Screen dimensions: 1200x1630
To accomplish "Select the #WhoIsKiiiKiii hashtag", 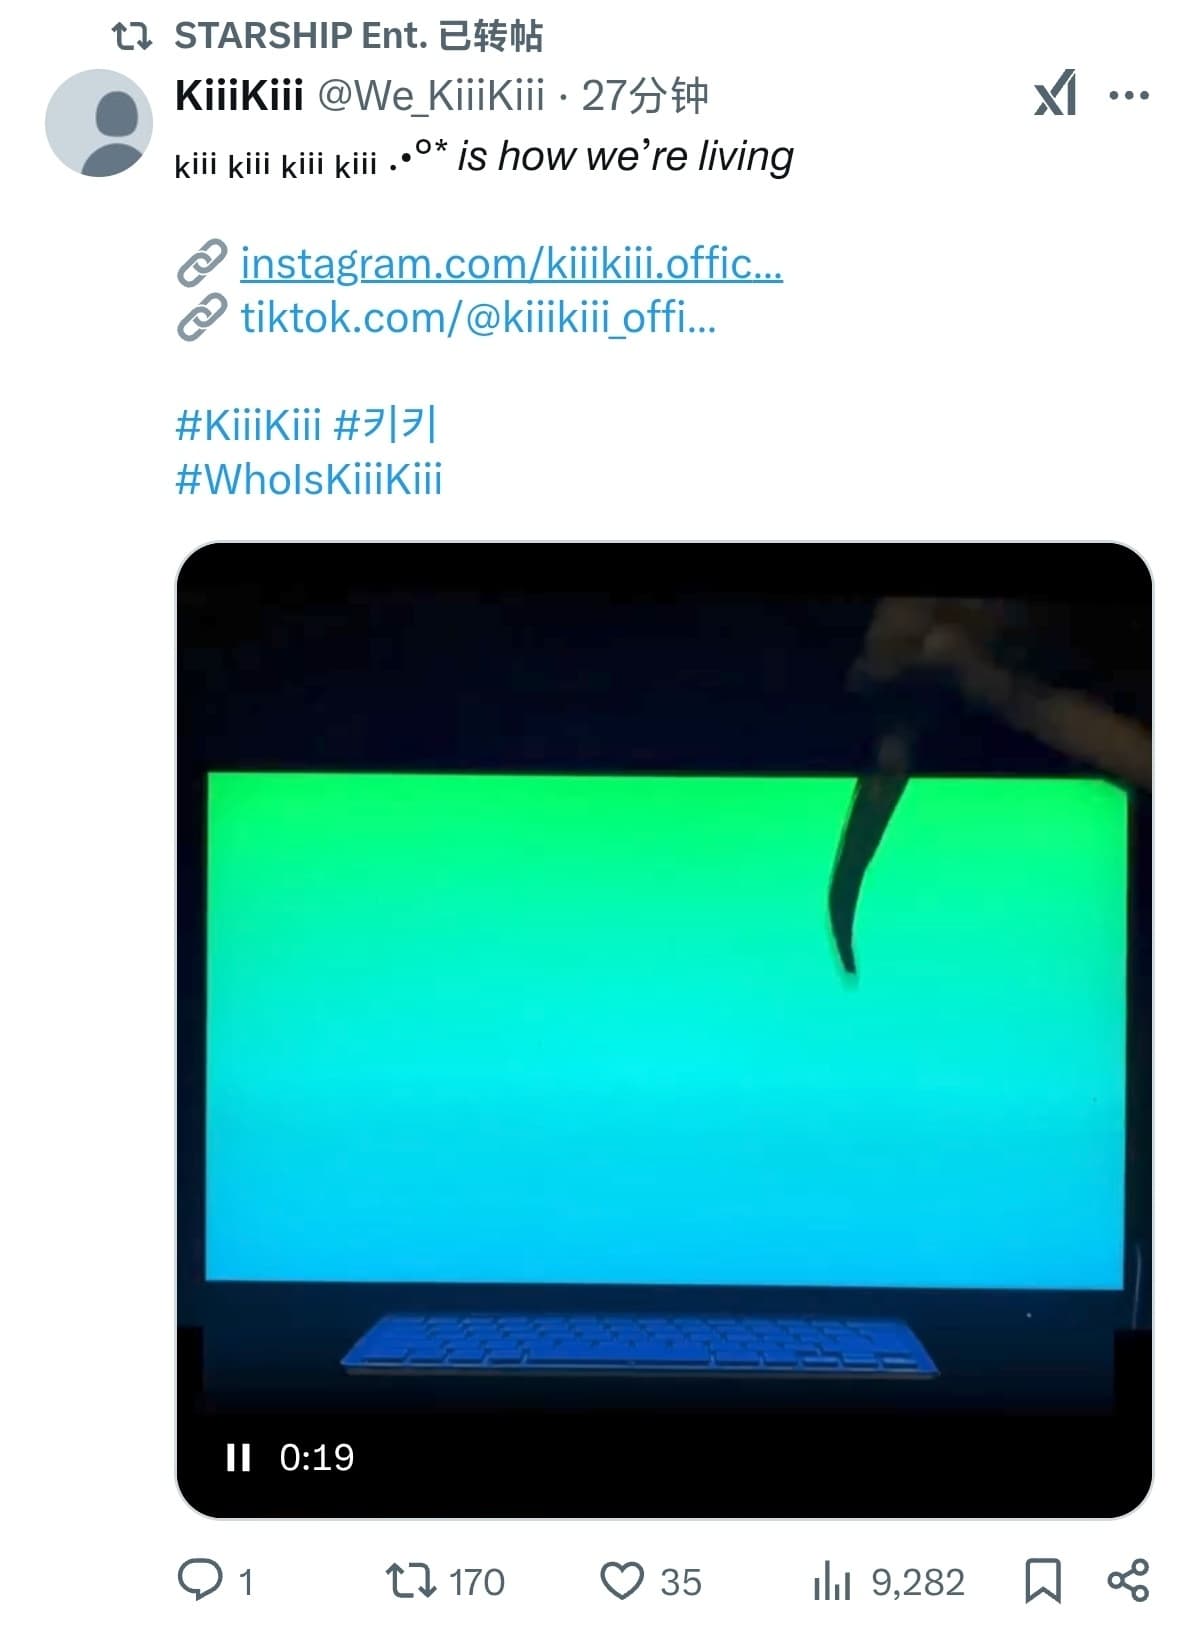I will click(309, 479).
